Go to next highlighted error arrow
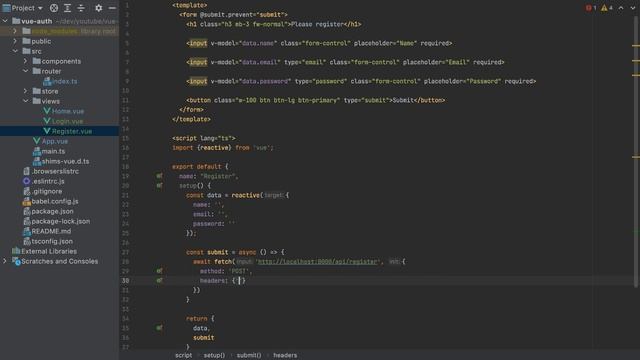640x360 pixels. [632, 8]
